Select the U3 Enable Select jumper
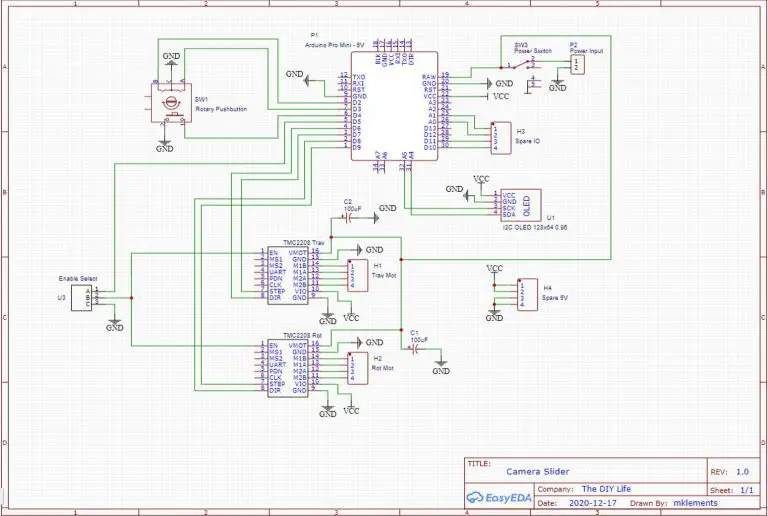The width and height of the screenshot is (768, 516). pos(92,297)
